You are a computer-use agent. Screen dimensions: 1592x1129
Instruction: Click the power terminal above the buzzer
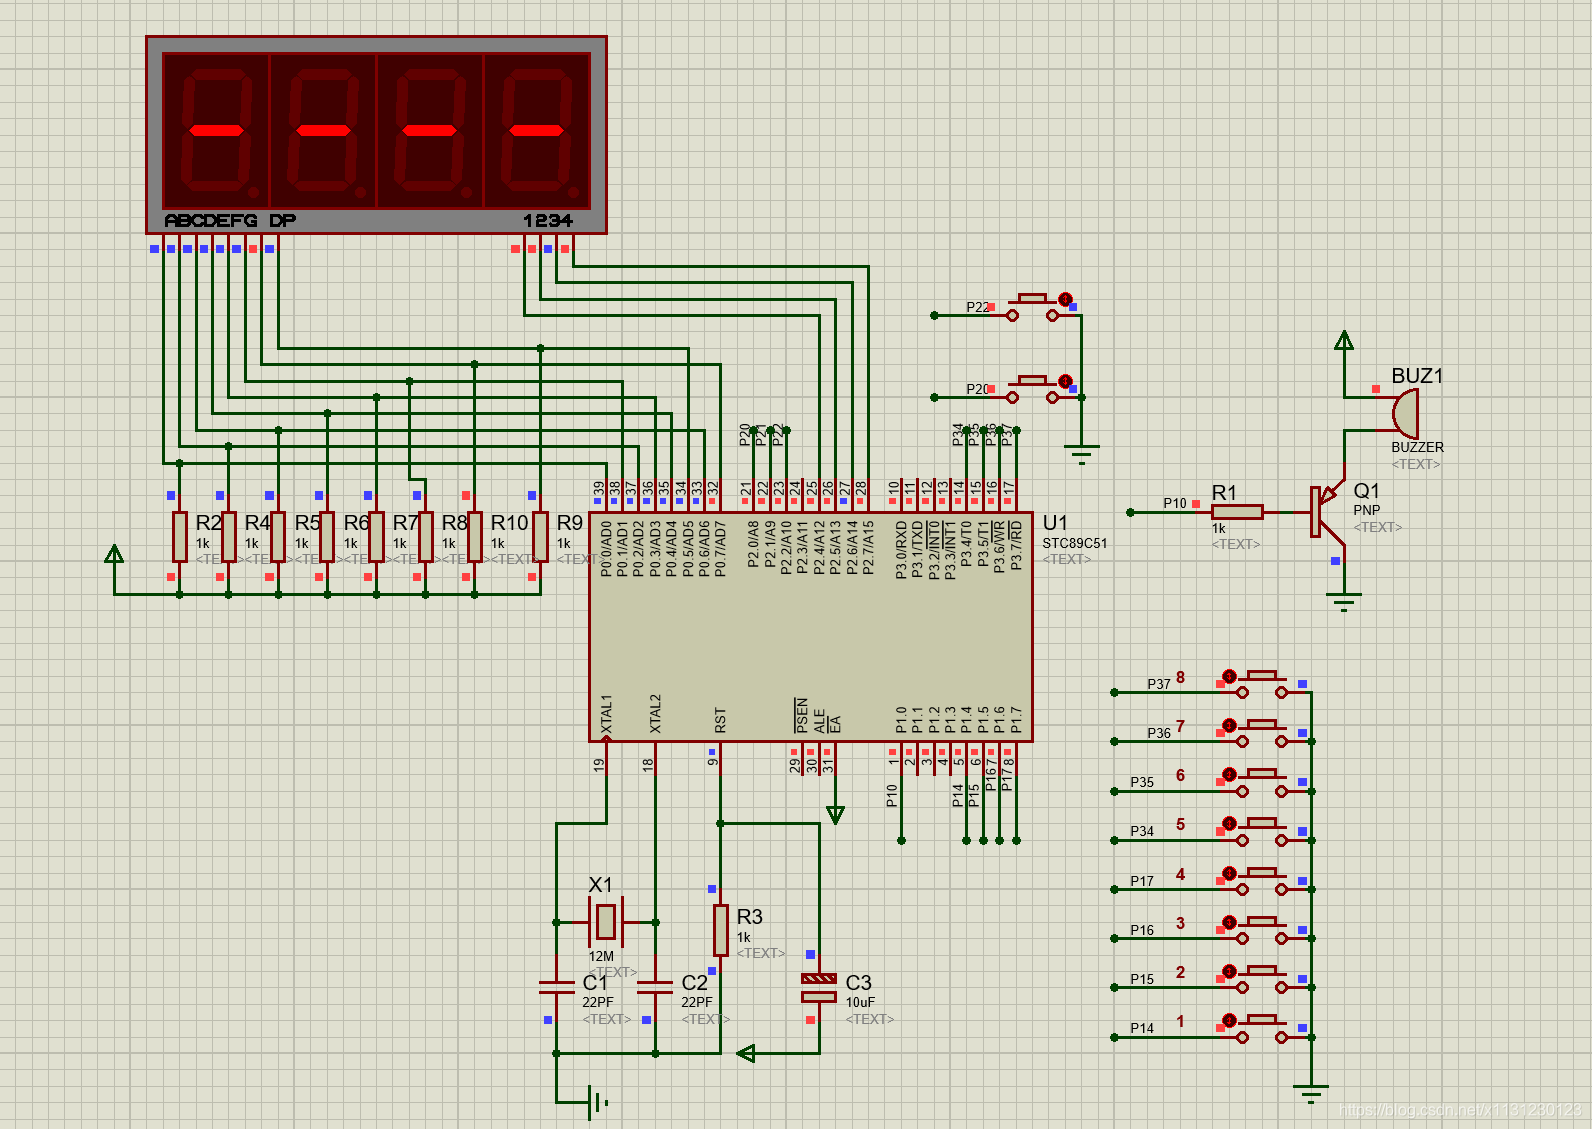[x=1345, y=341]
